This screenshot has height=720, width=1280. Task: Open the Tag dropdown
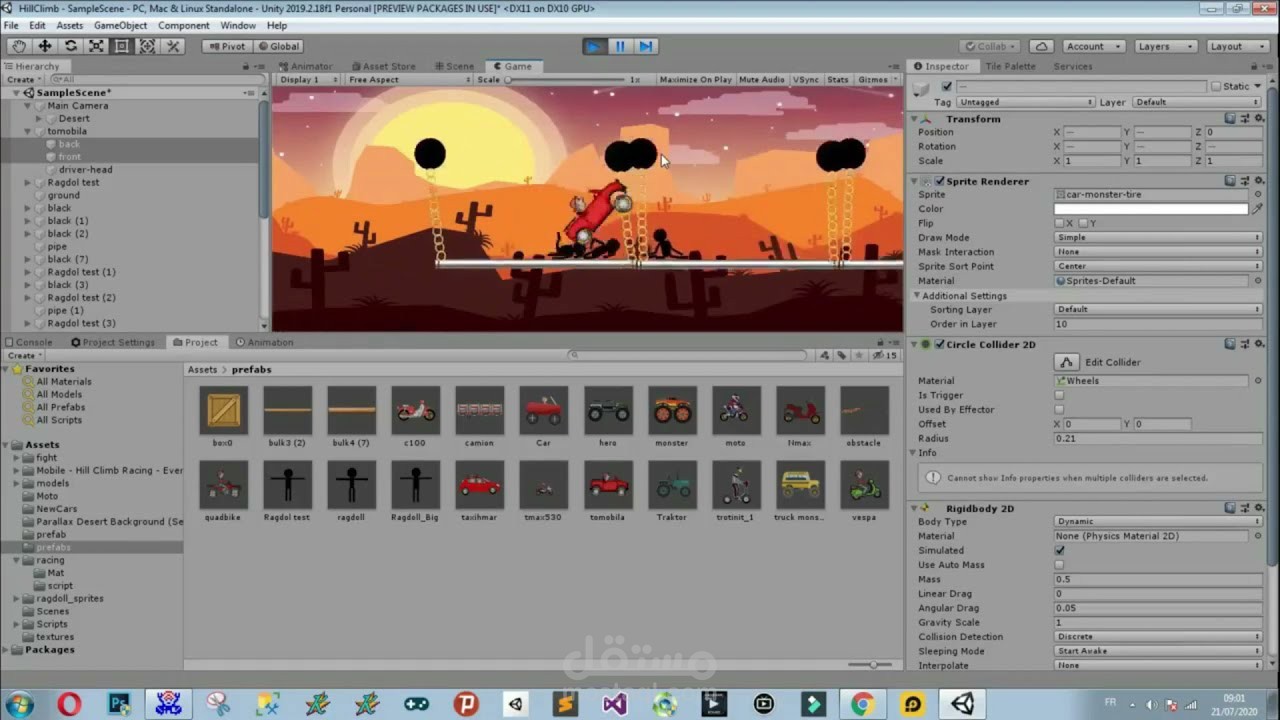(1026, 102)
